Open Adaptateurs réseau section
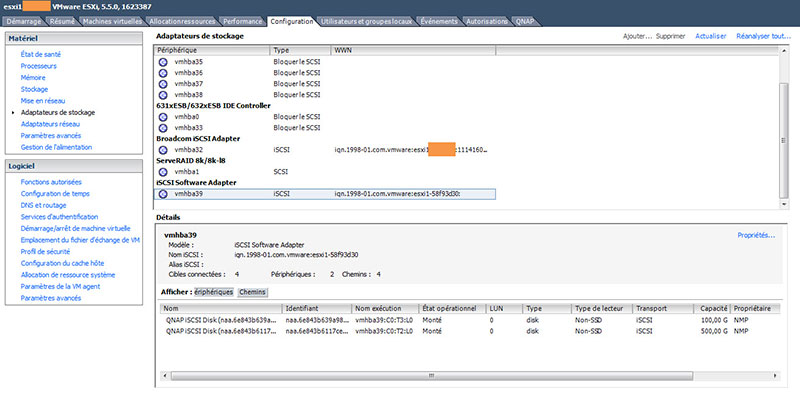The width and height of the screenshot is (800, 400). [x=51, y=124]
